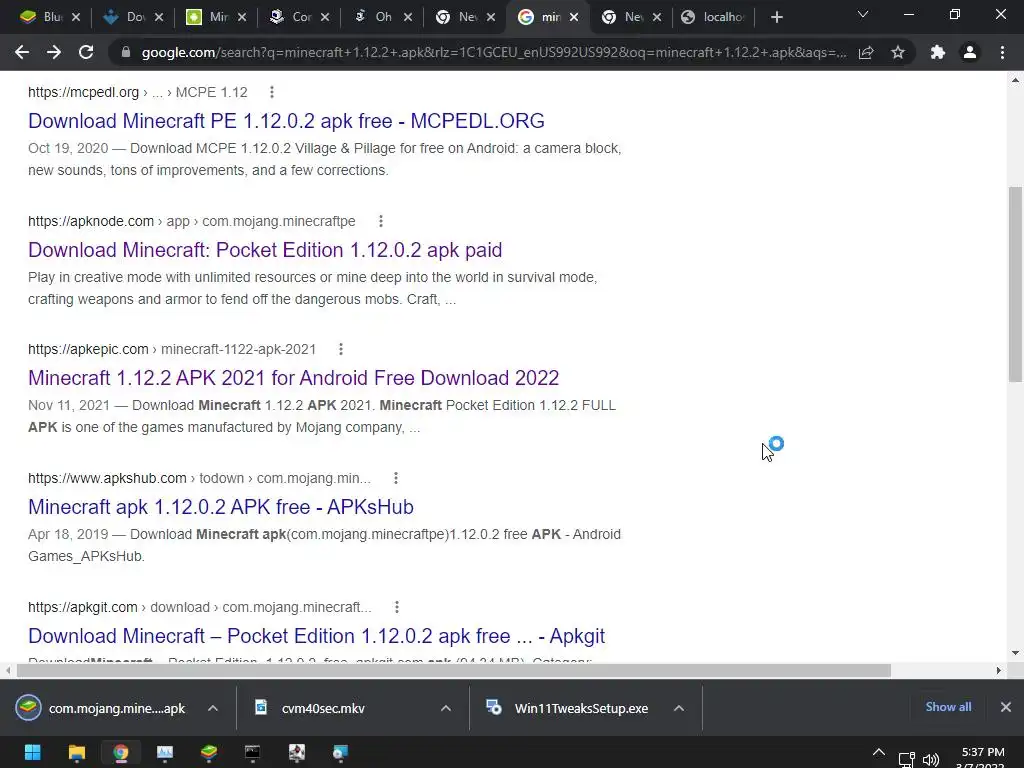Open Minecraft 1.12.2 APK 2021 Android link
Image resolution: width=1024 pixels, height=768 pixels.
click(x=293, y=378)
